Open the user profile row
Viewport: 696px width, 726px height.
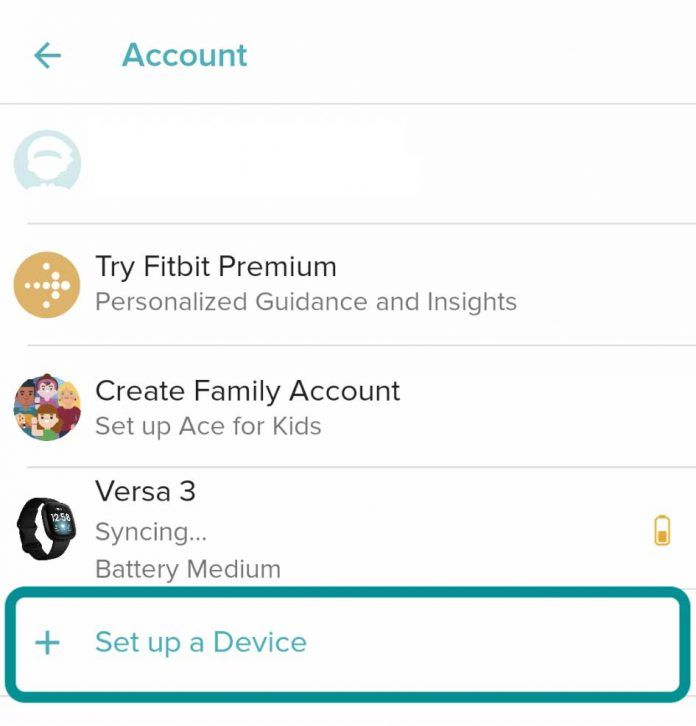pos(348,163)
